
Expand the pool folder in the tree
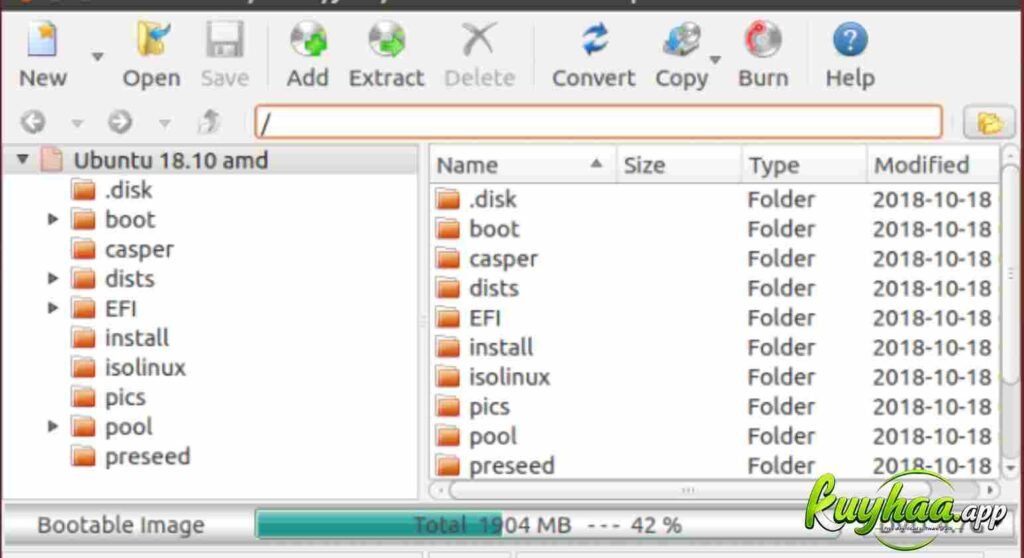point(54,426)
